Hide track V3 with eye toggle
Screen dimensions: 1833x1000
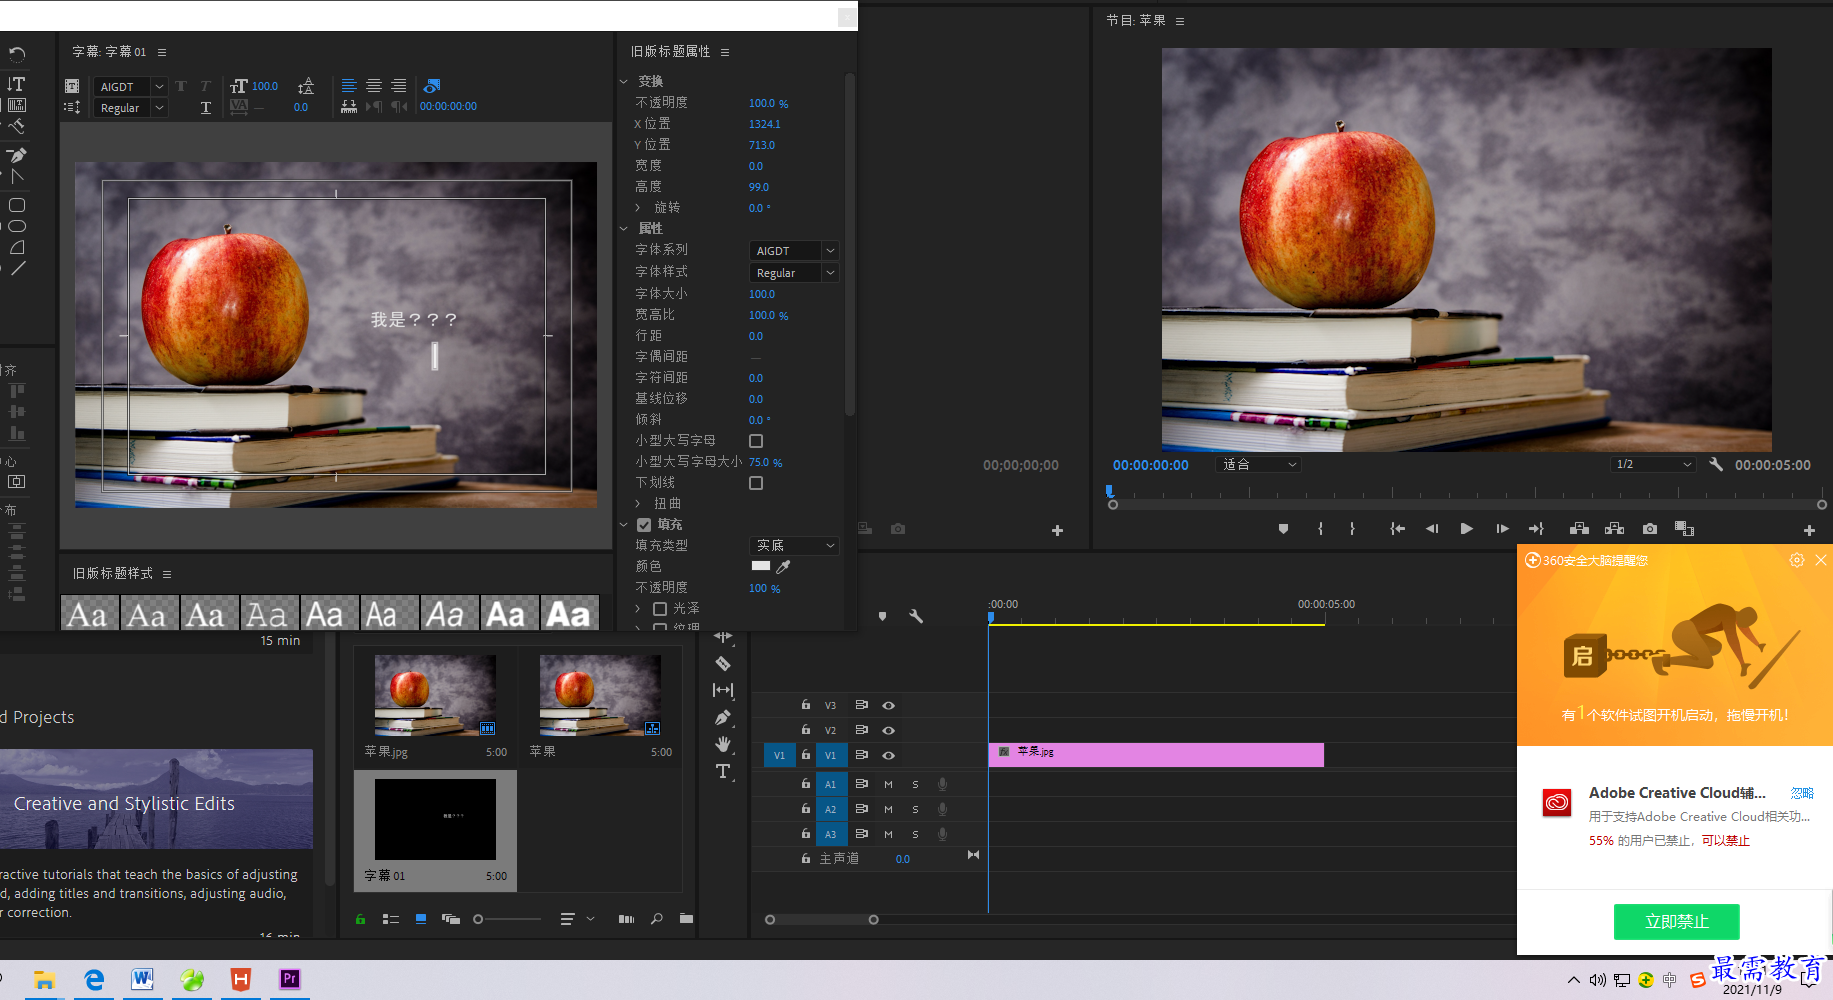pyautogui.click(x=888, y=706)
